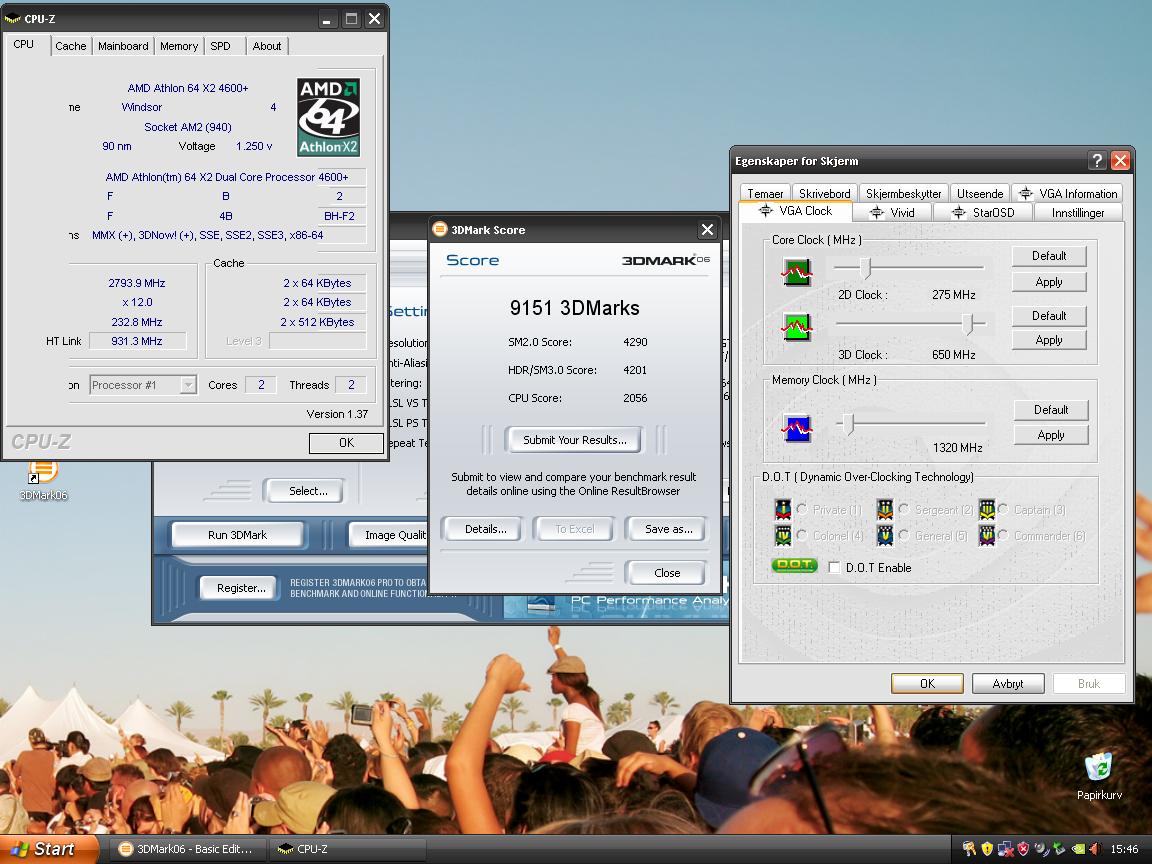Click the 2D core clock graph icon

(796, 273)
